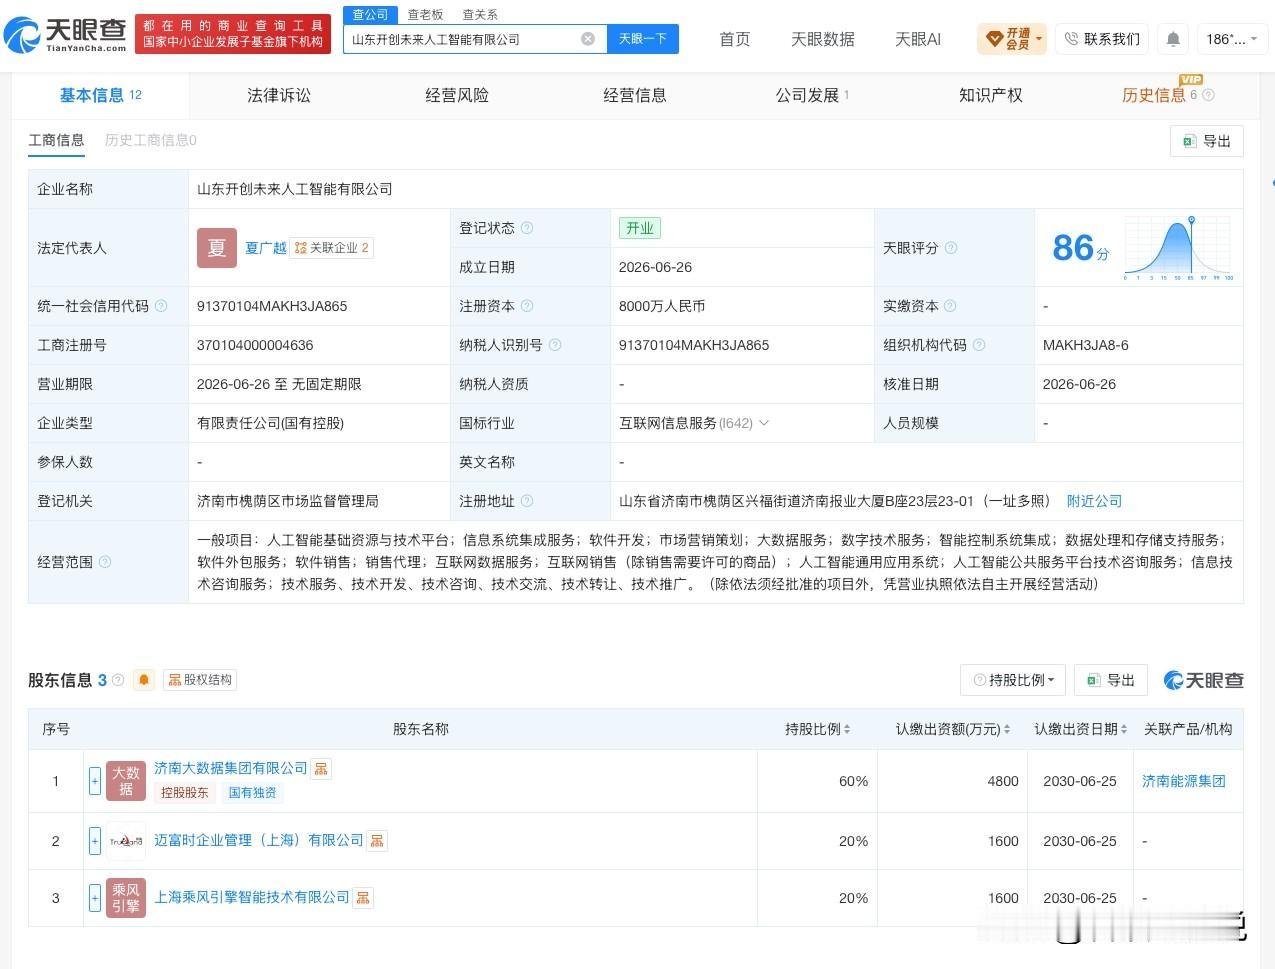
Task: Export business info with top 导出 button
Action: pos(1207,141)
